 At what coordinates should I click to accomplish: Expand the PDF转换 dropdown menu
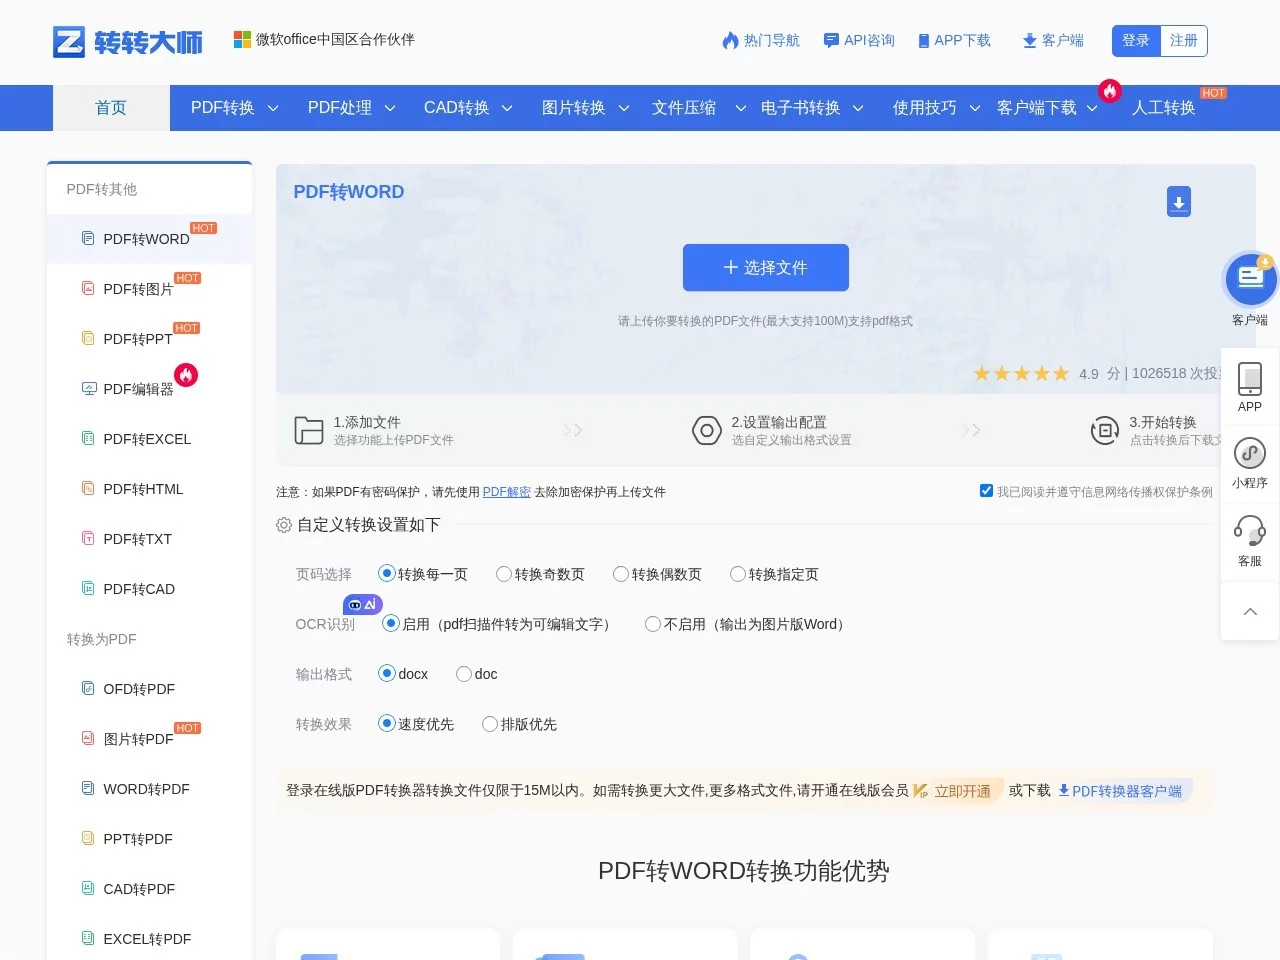click(x=222, y=108)
